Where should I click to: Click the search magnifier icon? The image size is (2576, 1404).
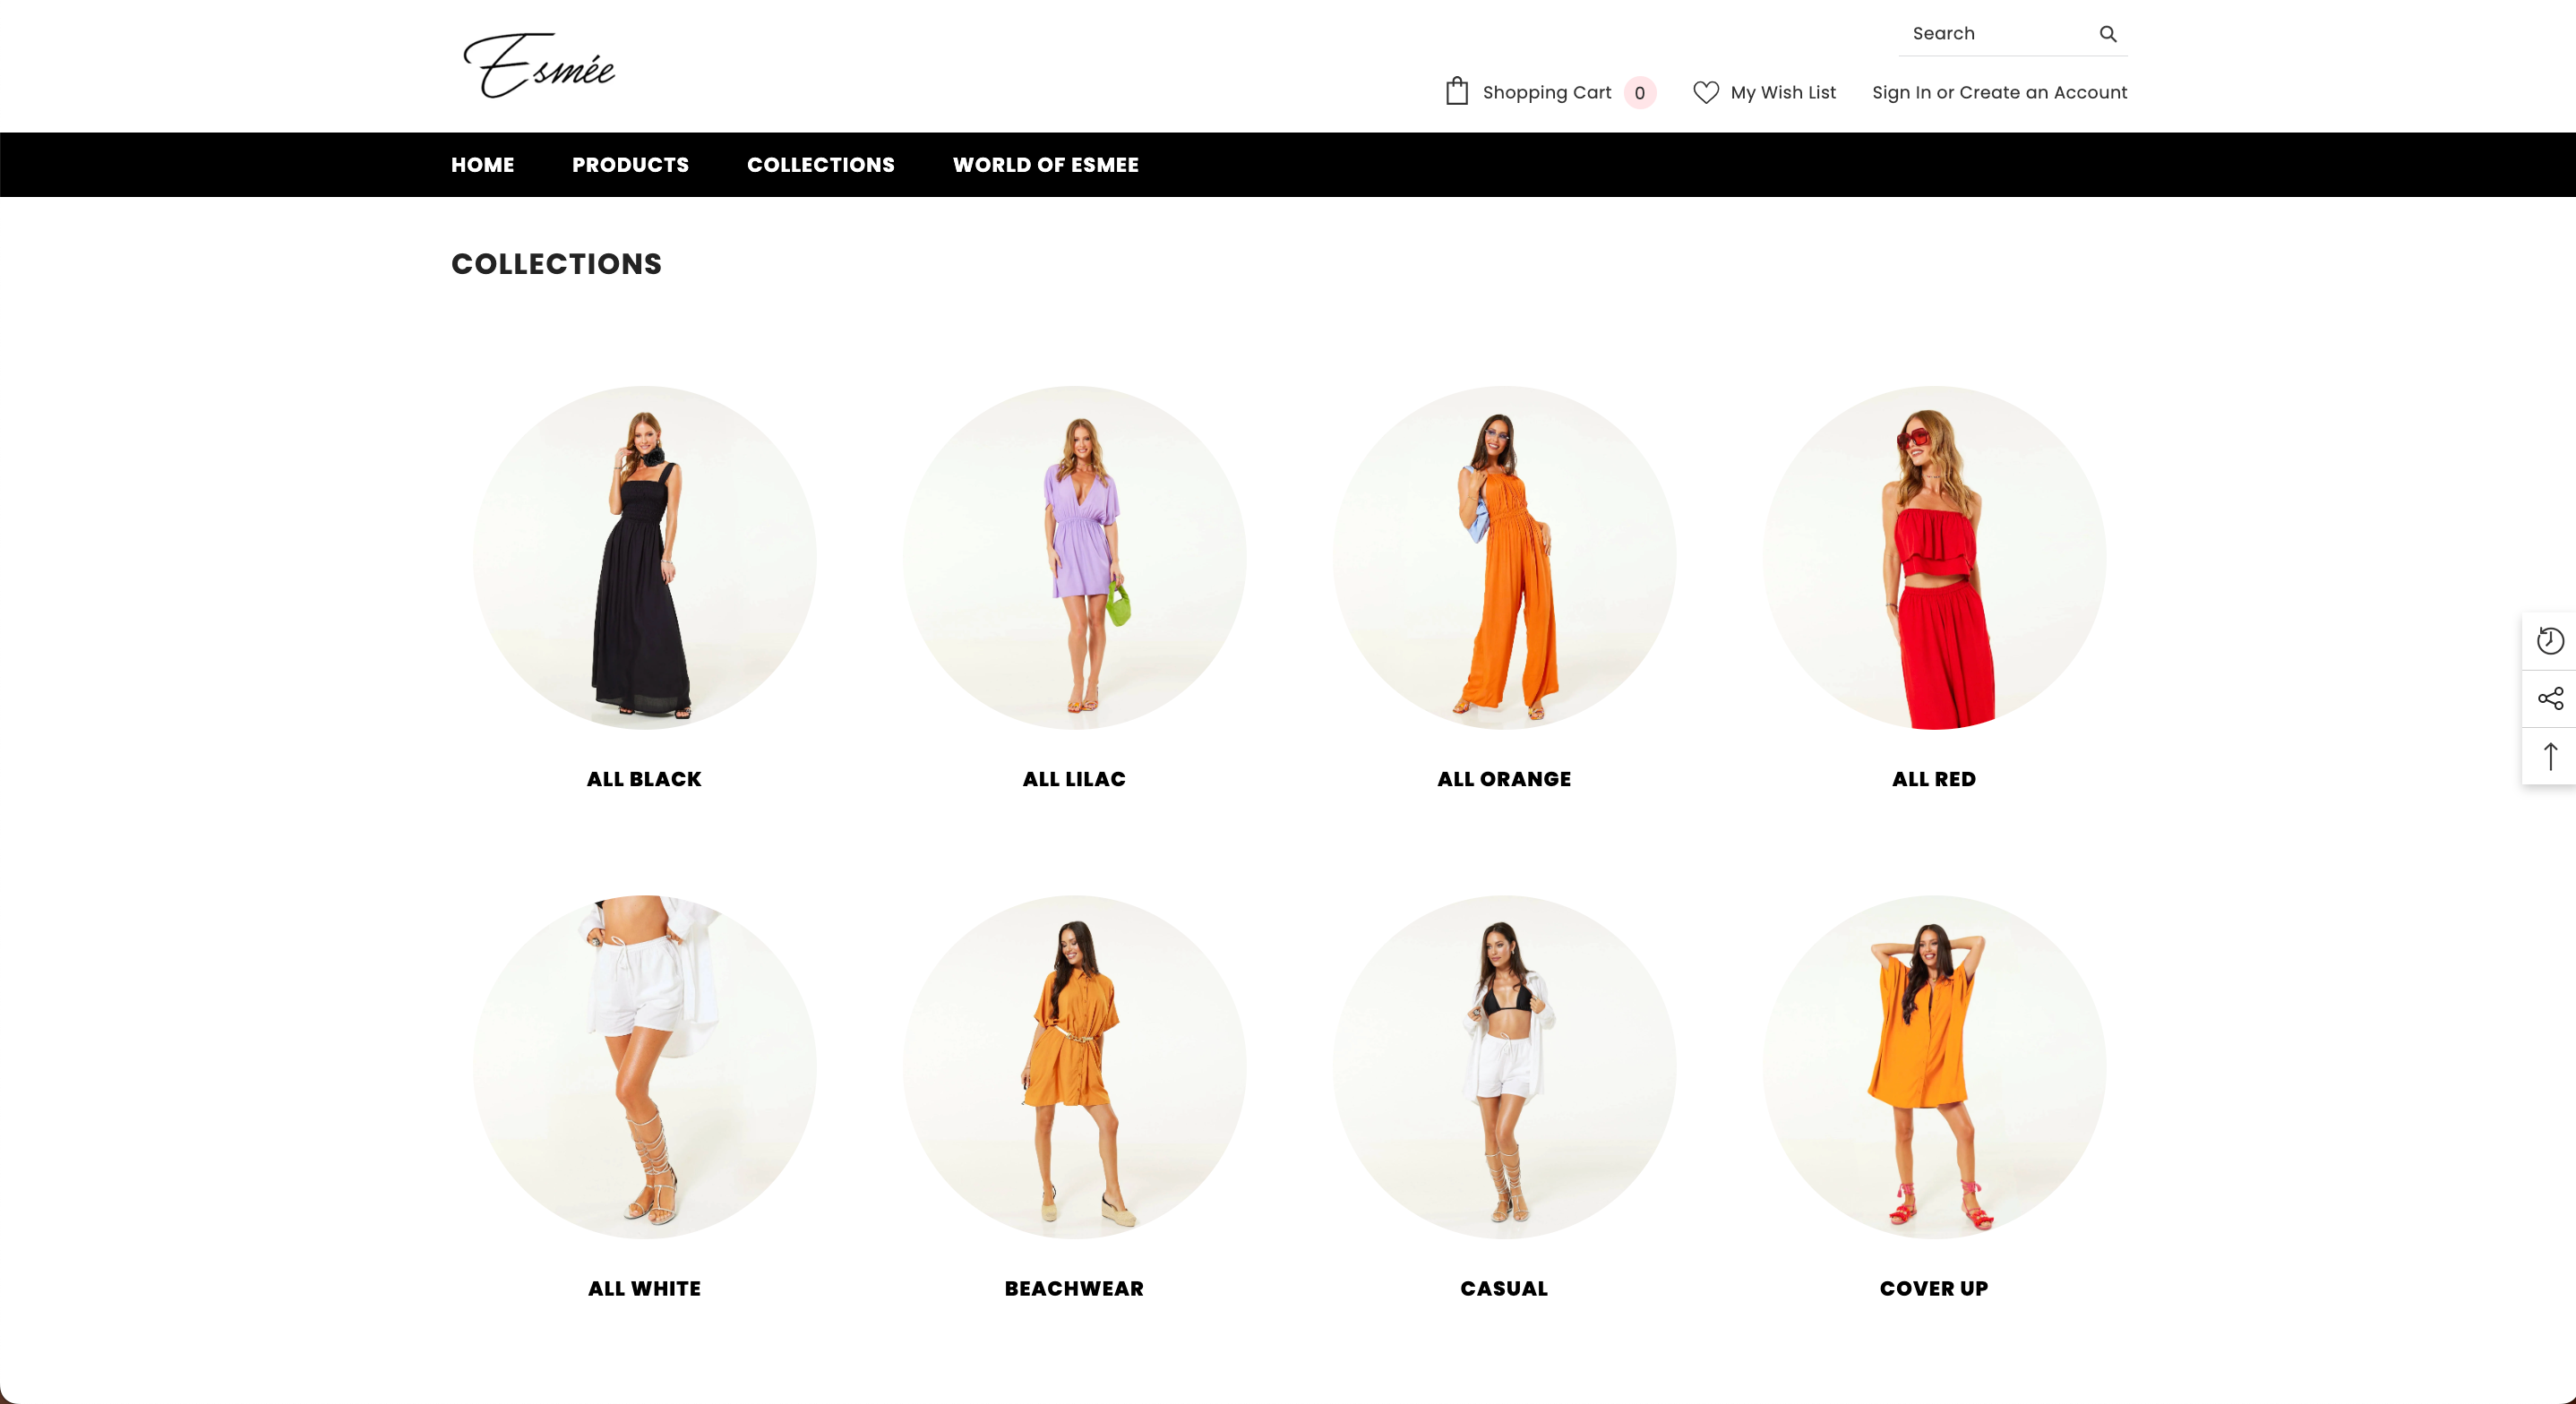tap(2107, 34)
